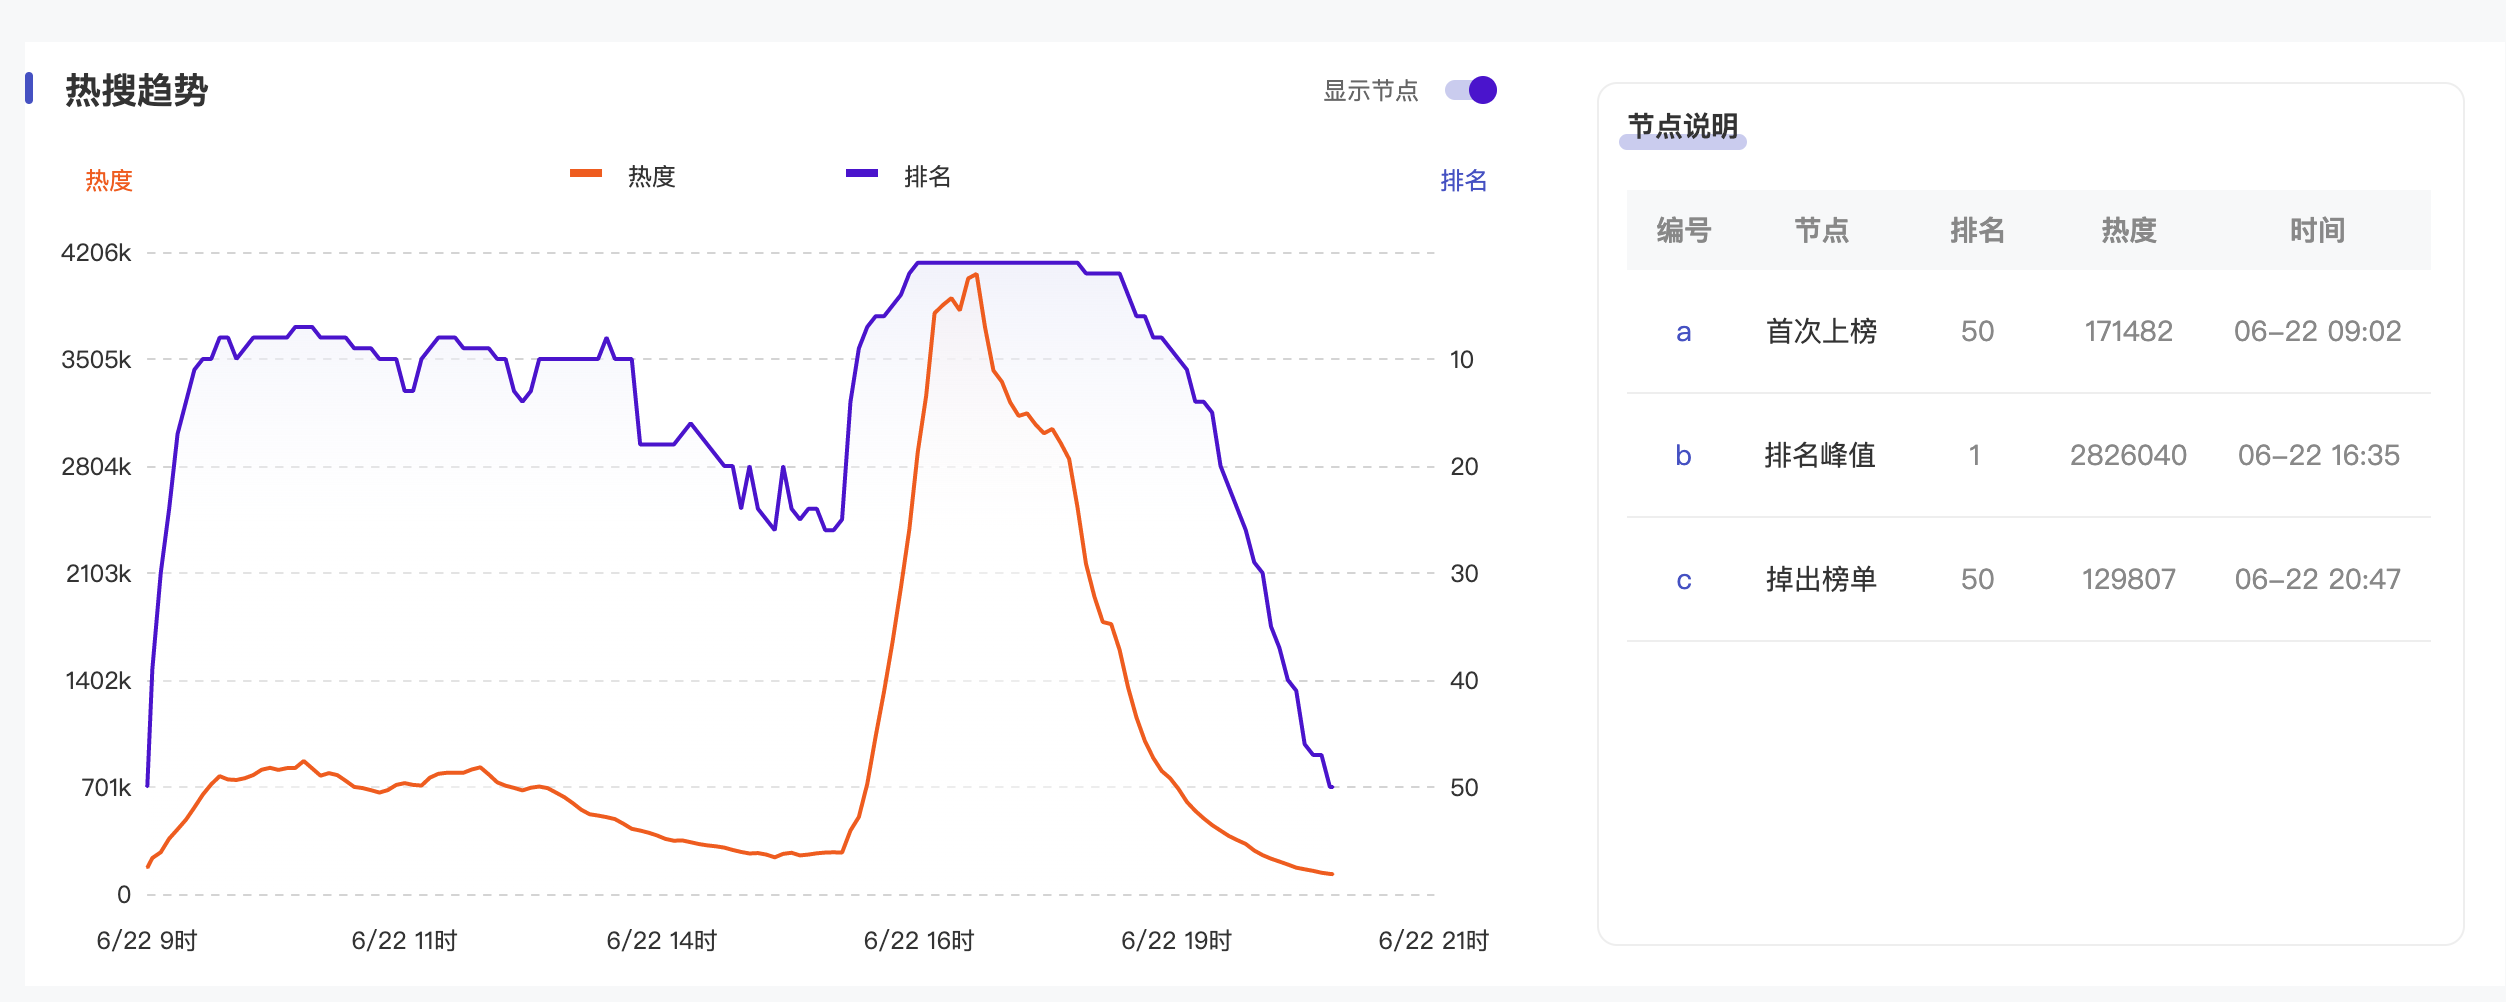Screen dimensions: 2506x1002
Task: Click the purple rank line's end point
Action: tap(1331, 787)
